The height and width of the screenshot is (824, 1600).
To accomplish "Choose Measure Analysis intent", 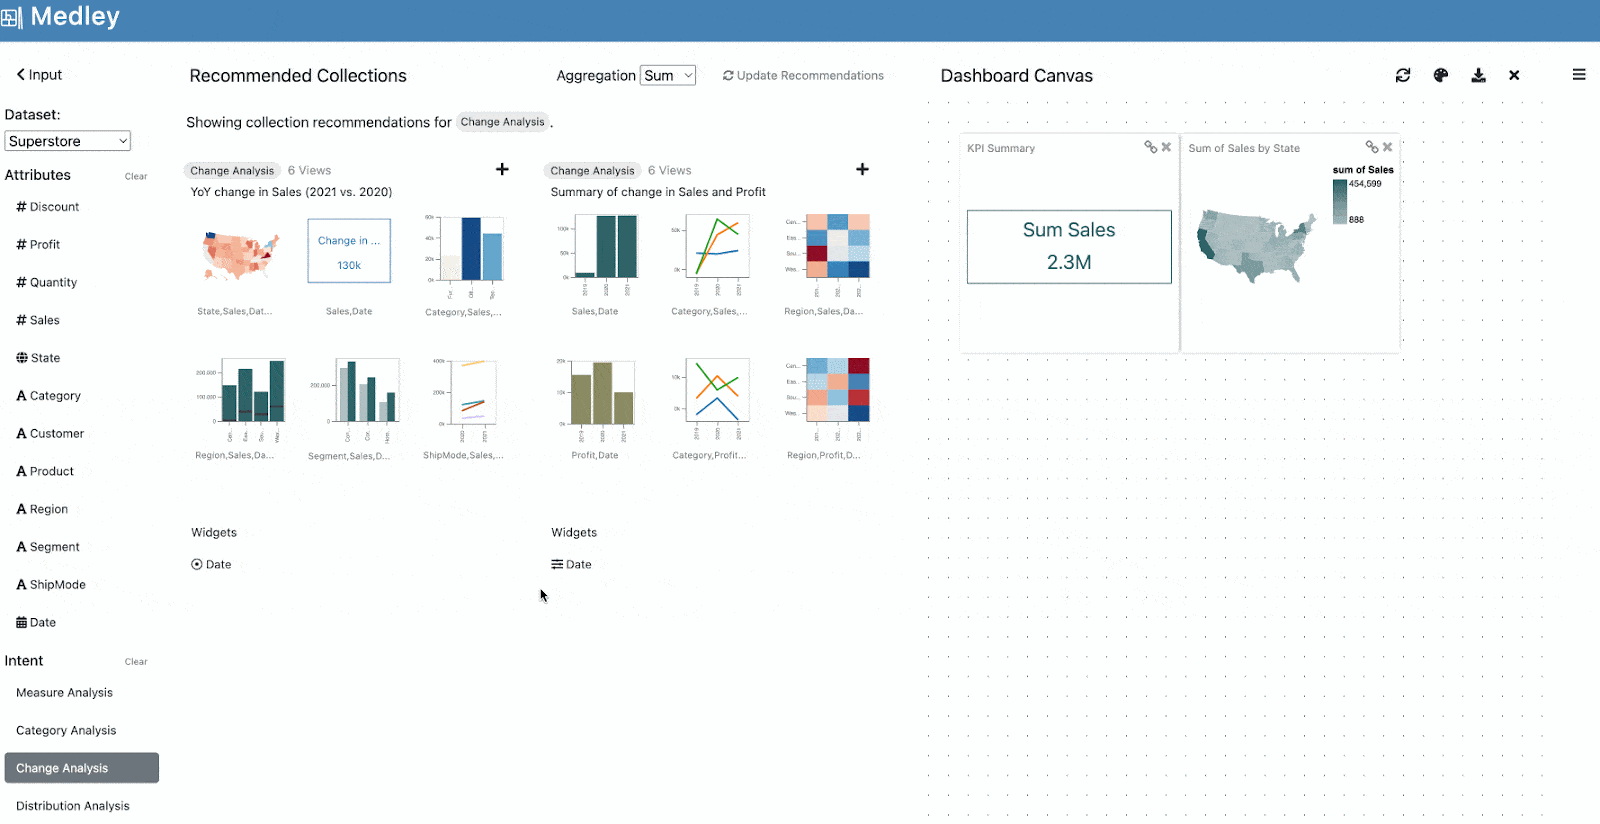I will 64,693.
